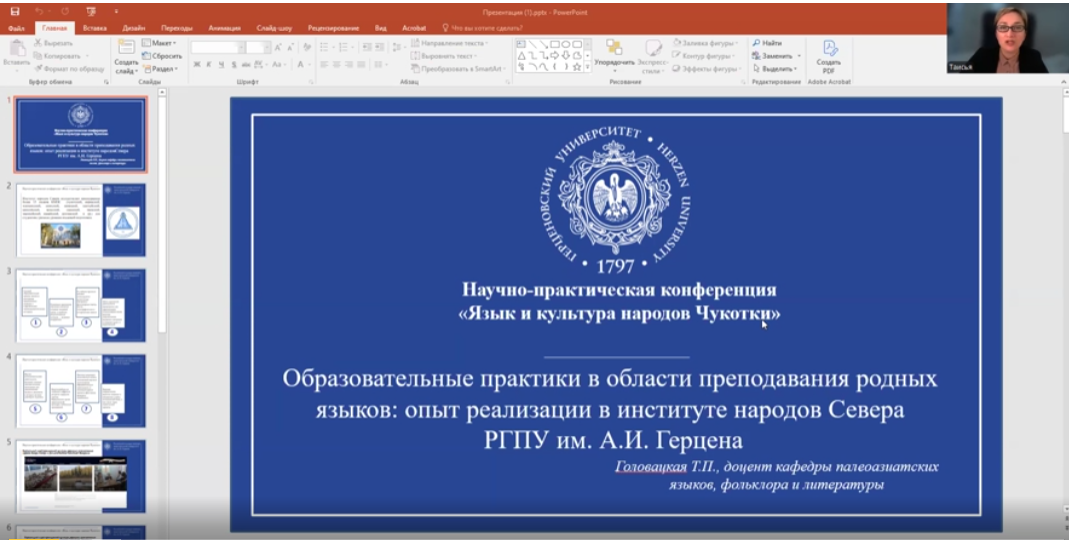
Task: Open the Макет layout dropdown
Action: 159,43
